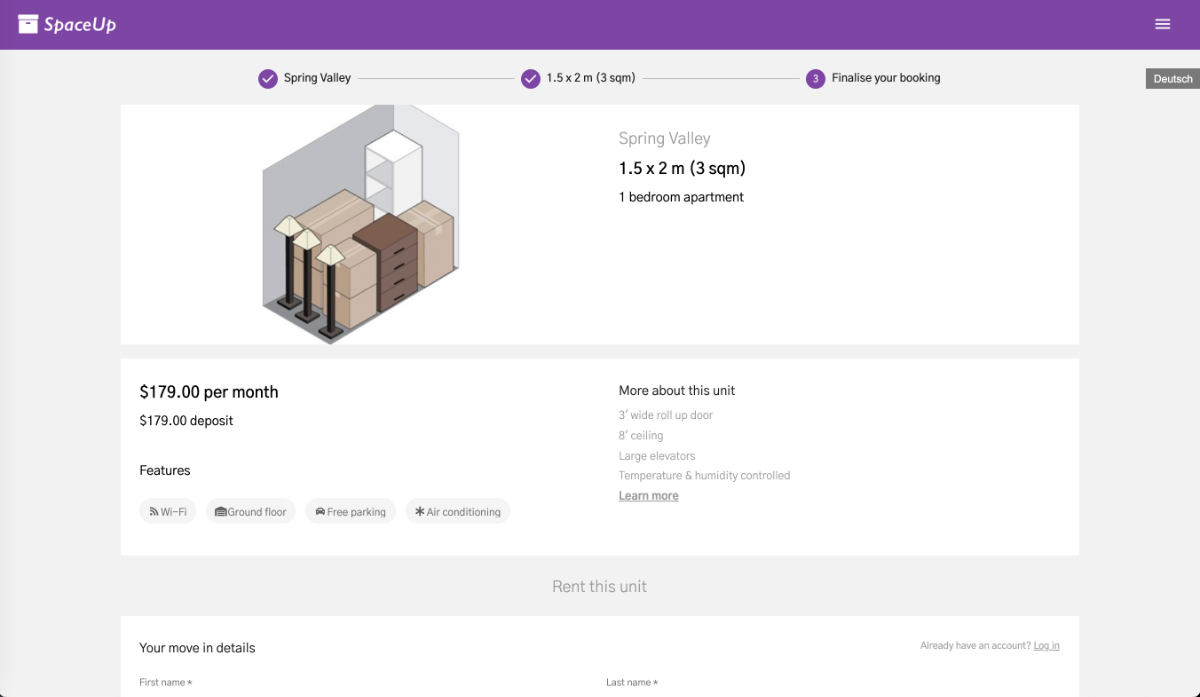
Task: Click the 'More about this unit' heading
Action: click(677, 391)
